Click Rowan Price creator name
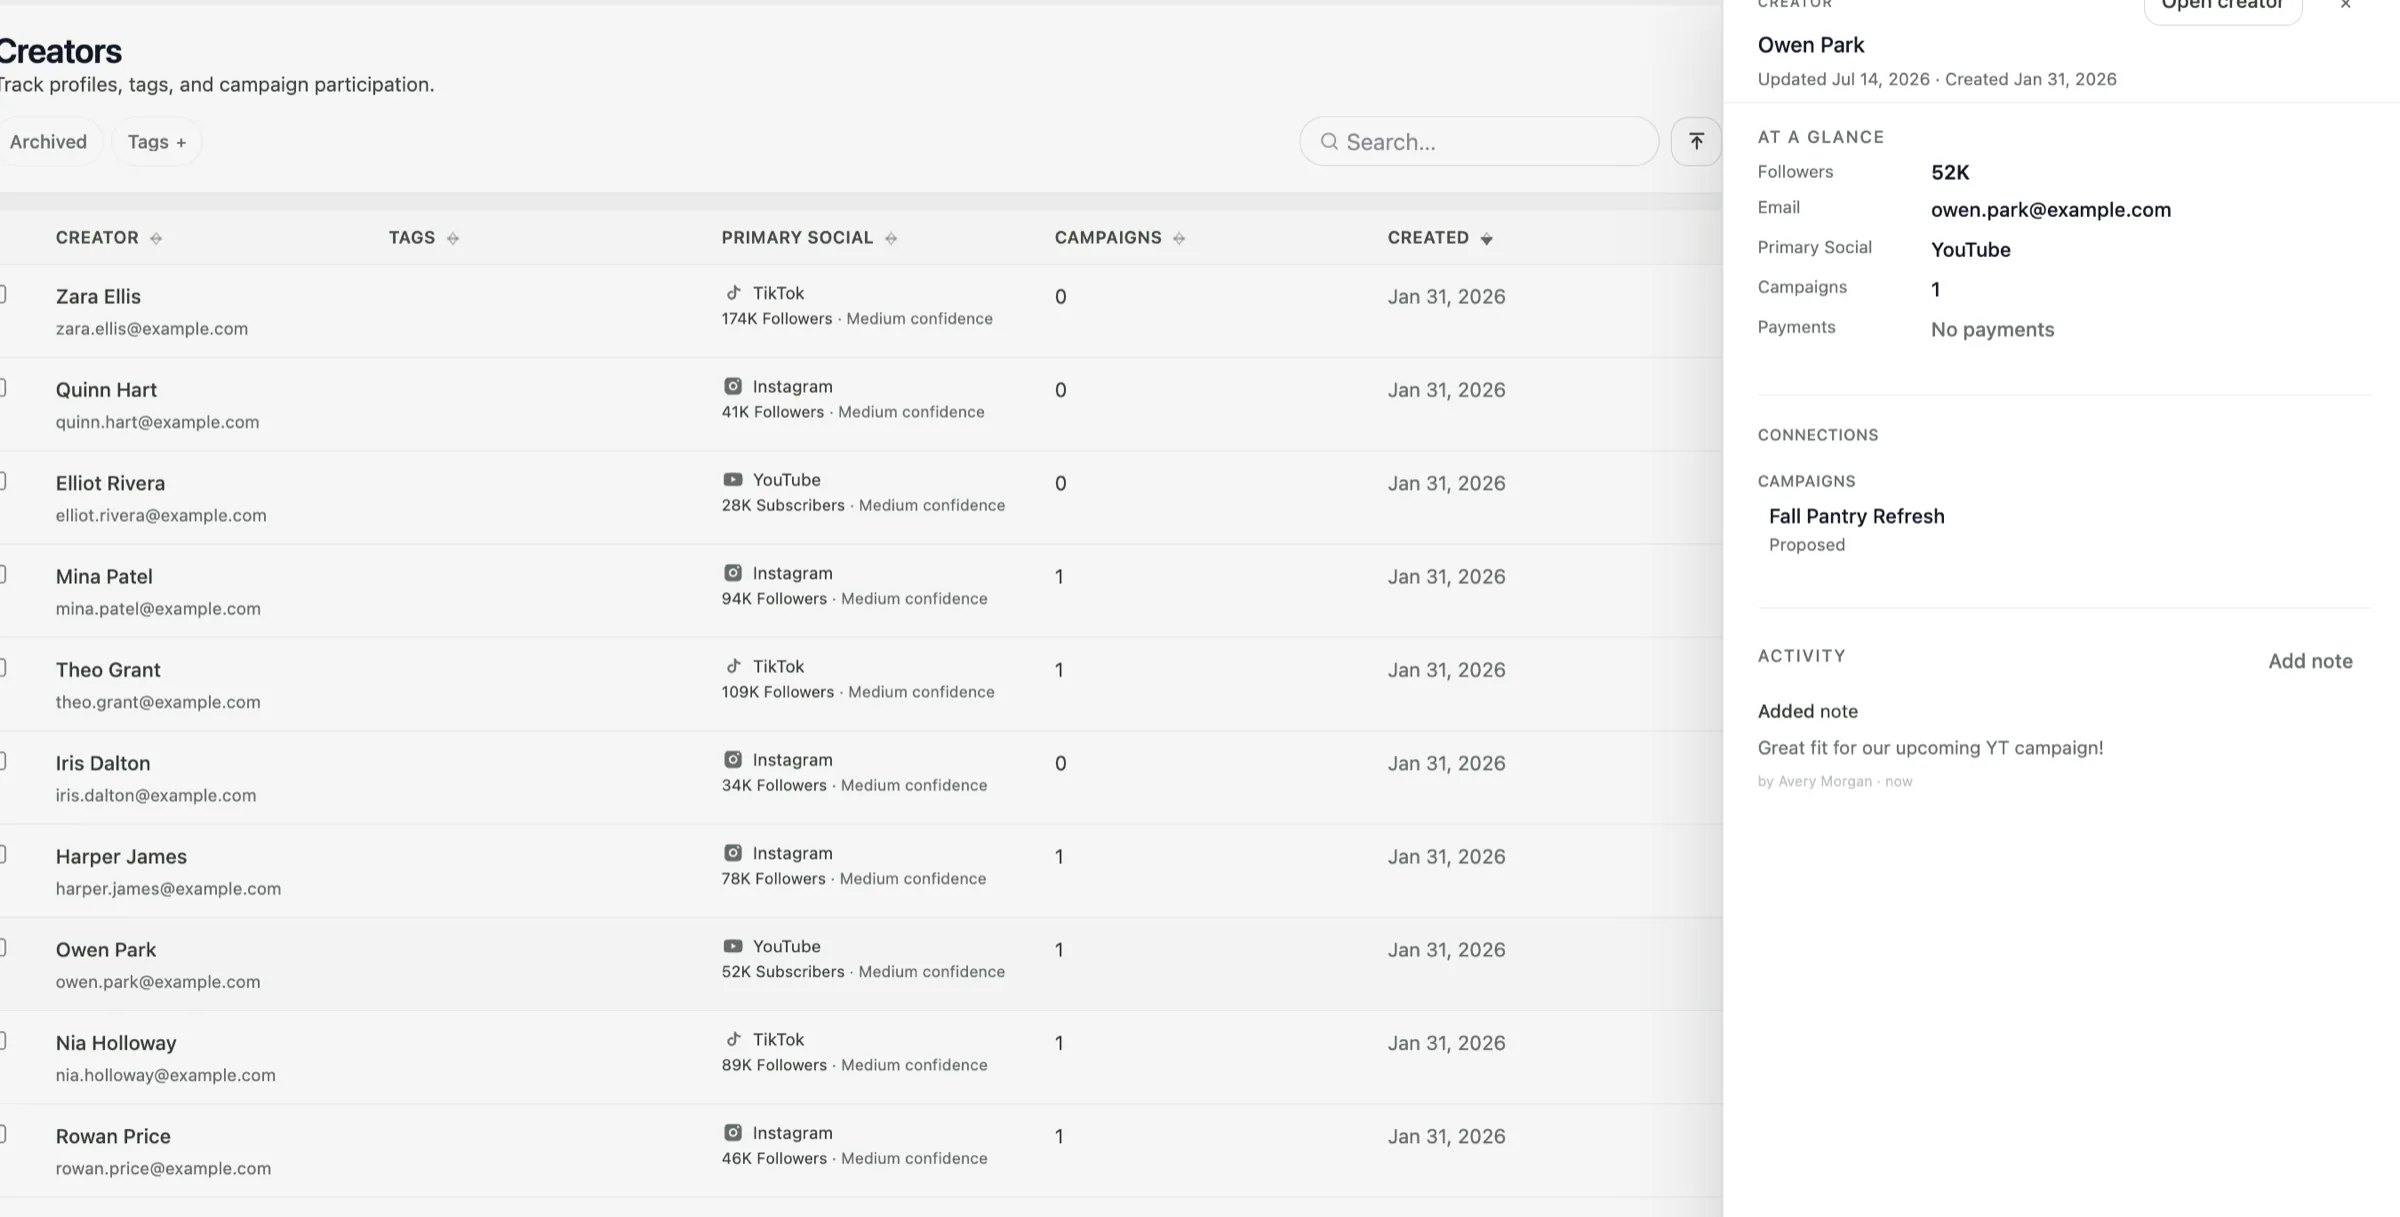 [113, 1136]
